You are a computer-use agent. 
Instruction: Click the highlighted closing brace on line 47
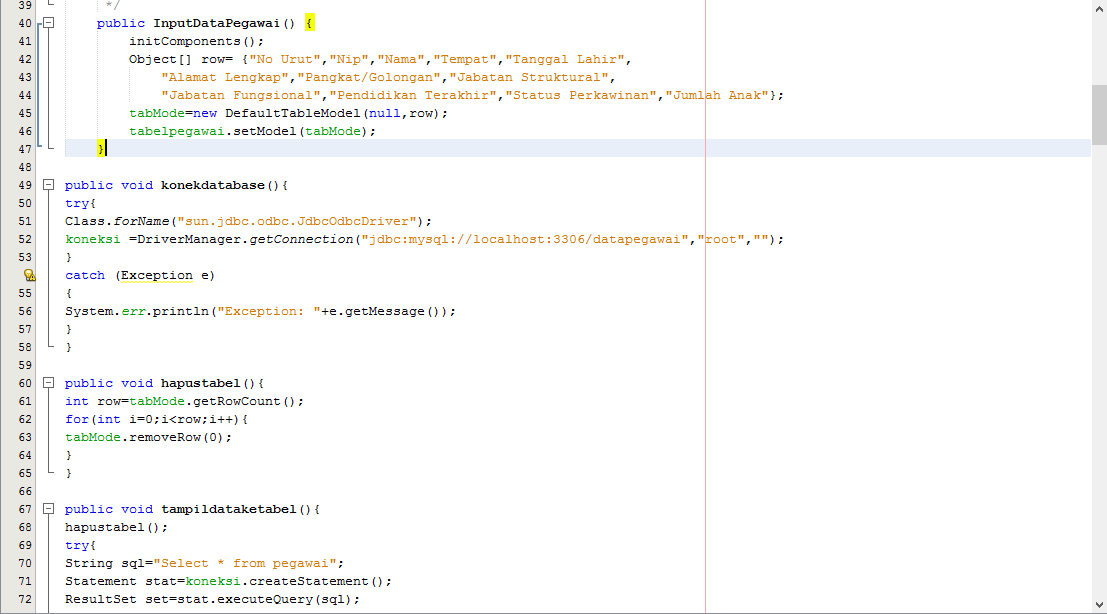pos(99,149)
